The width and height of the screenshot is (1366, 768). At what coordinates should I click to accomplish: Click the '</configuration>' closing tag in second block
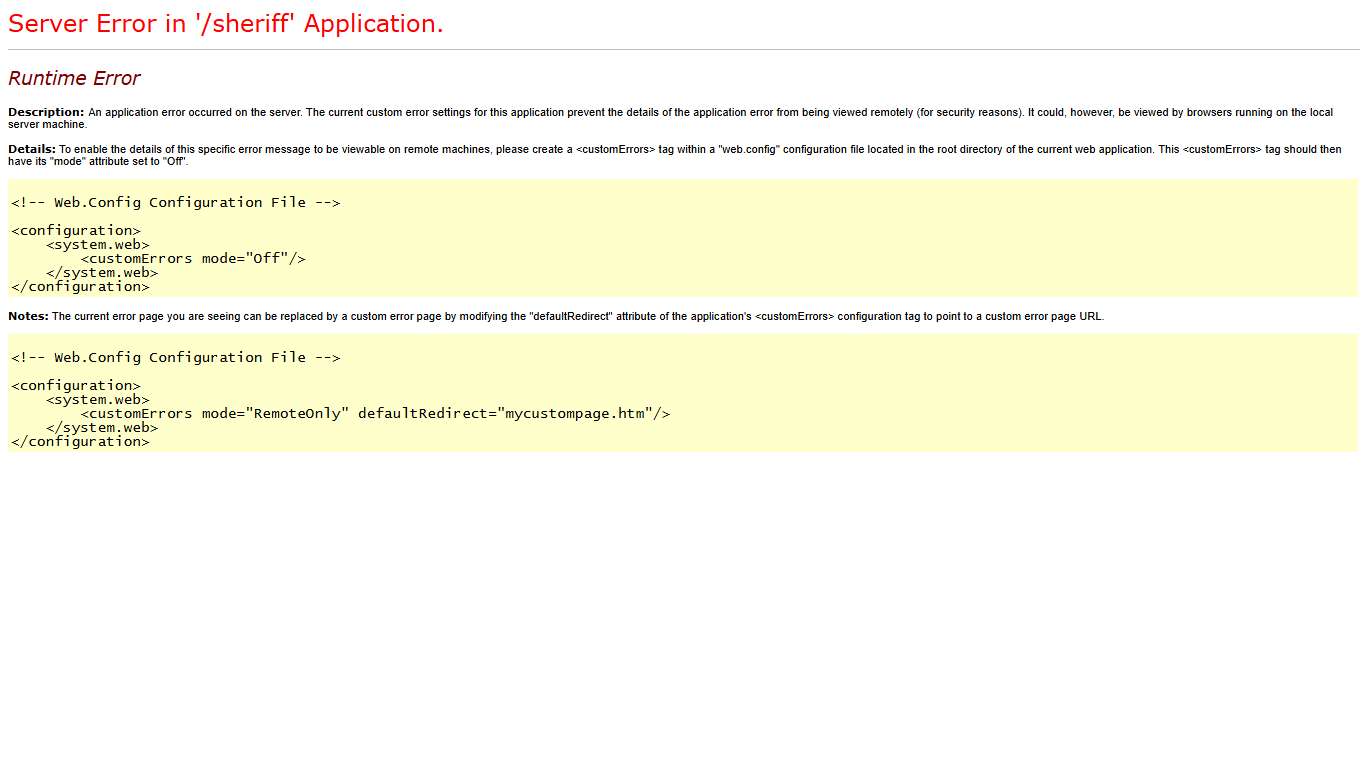pyautogui.click(x=79, y=441)
